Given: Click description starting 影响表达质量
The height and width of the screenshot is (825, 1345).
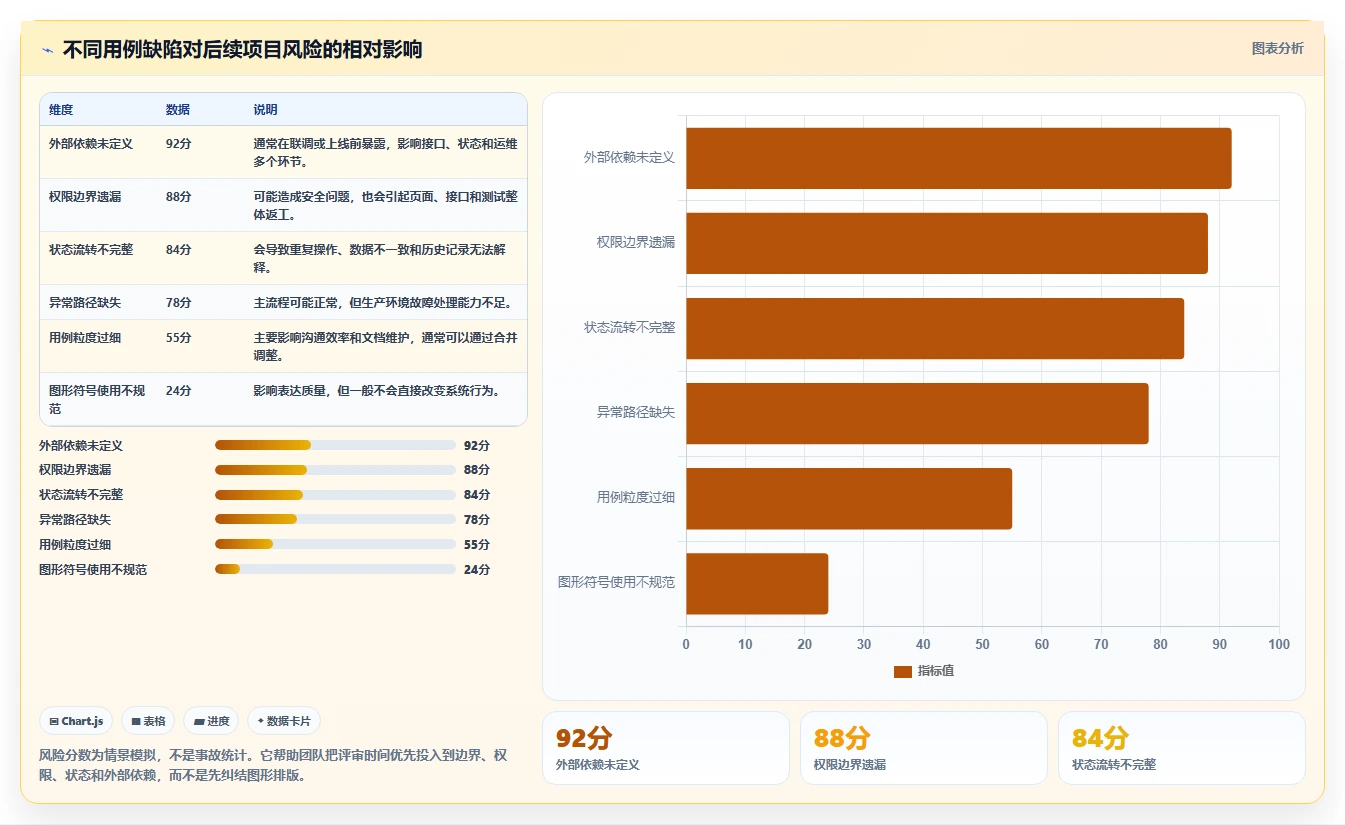Looking at the screenshot, I should click(377, 391).
